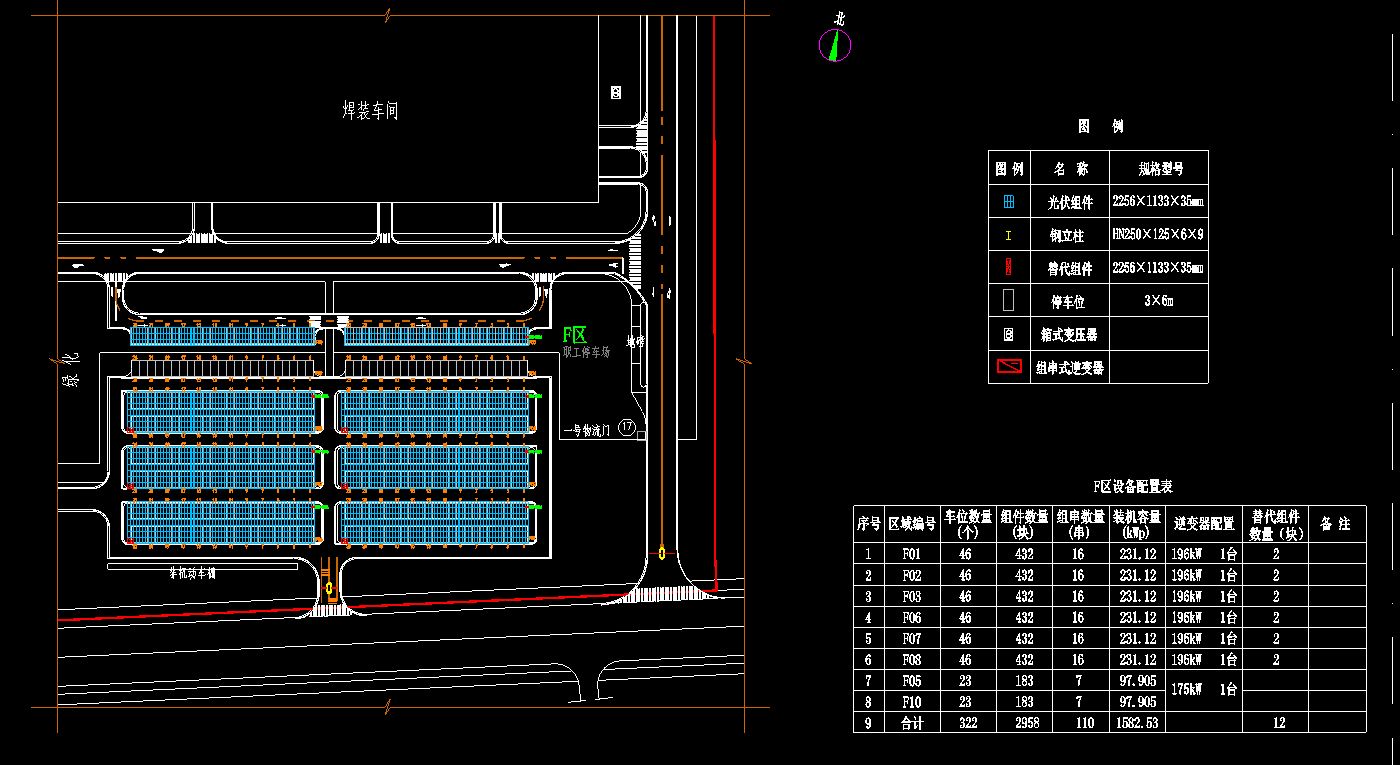
Task: Select the yellow steel column legend symbol
Action: pyautogui.click(x=1009, y=236)
